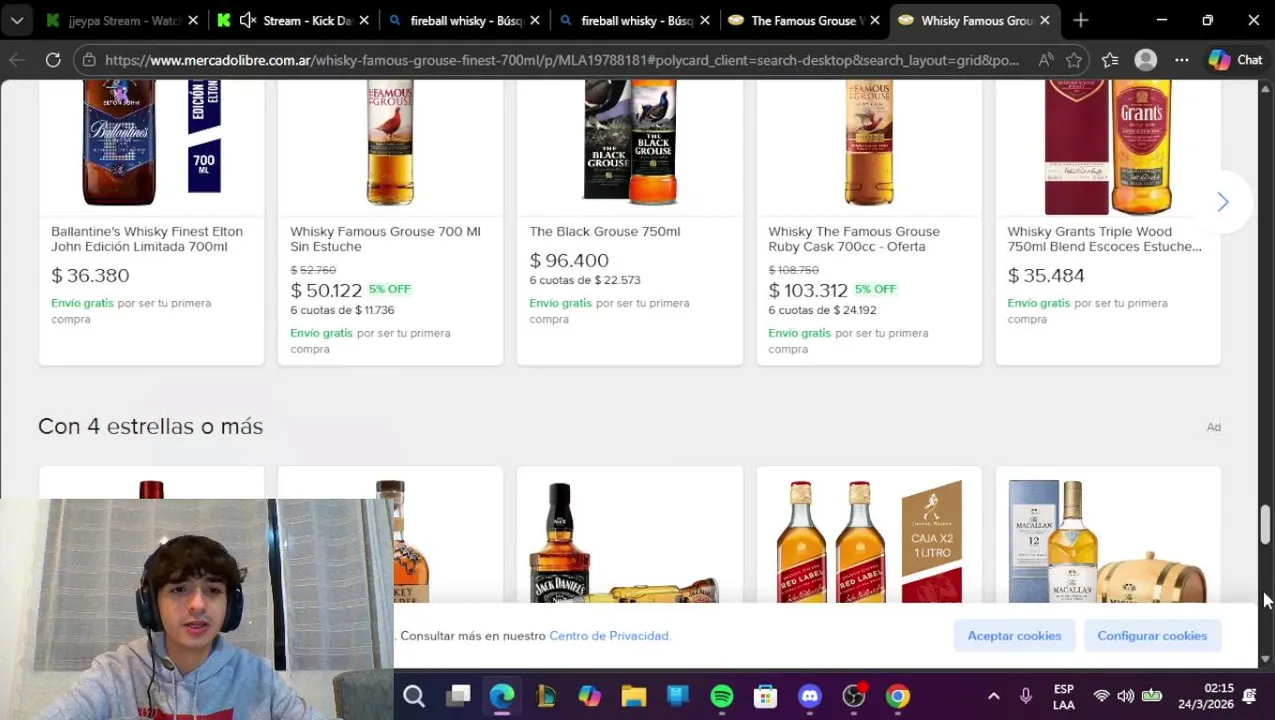Toggle the read aloud icon in address bar
This screenshot has height=720, width=1275.
pyautogui.click(x=1046, y=60)
